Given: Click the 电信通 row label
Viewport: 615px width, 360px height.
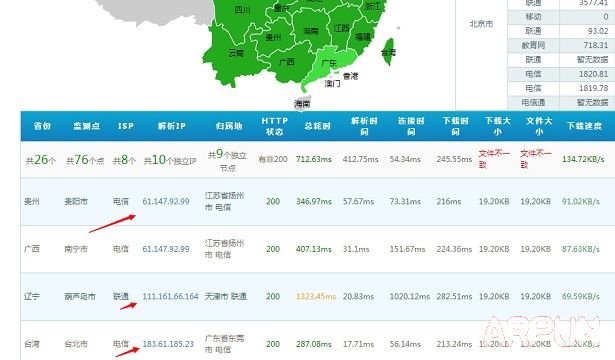Looking at the screenshot, I should click(x=533, y=102).
